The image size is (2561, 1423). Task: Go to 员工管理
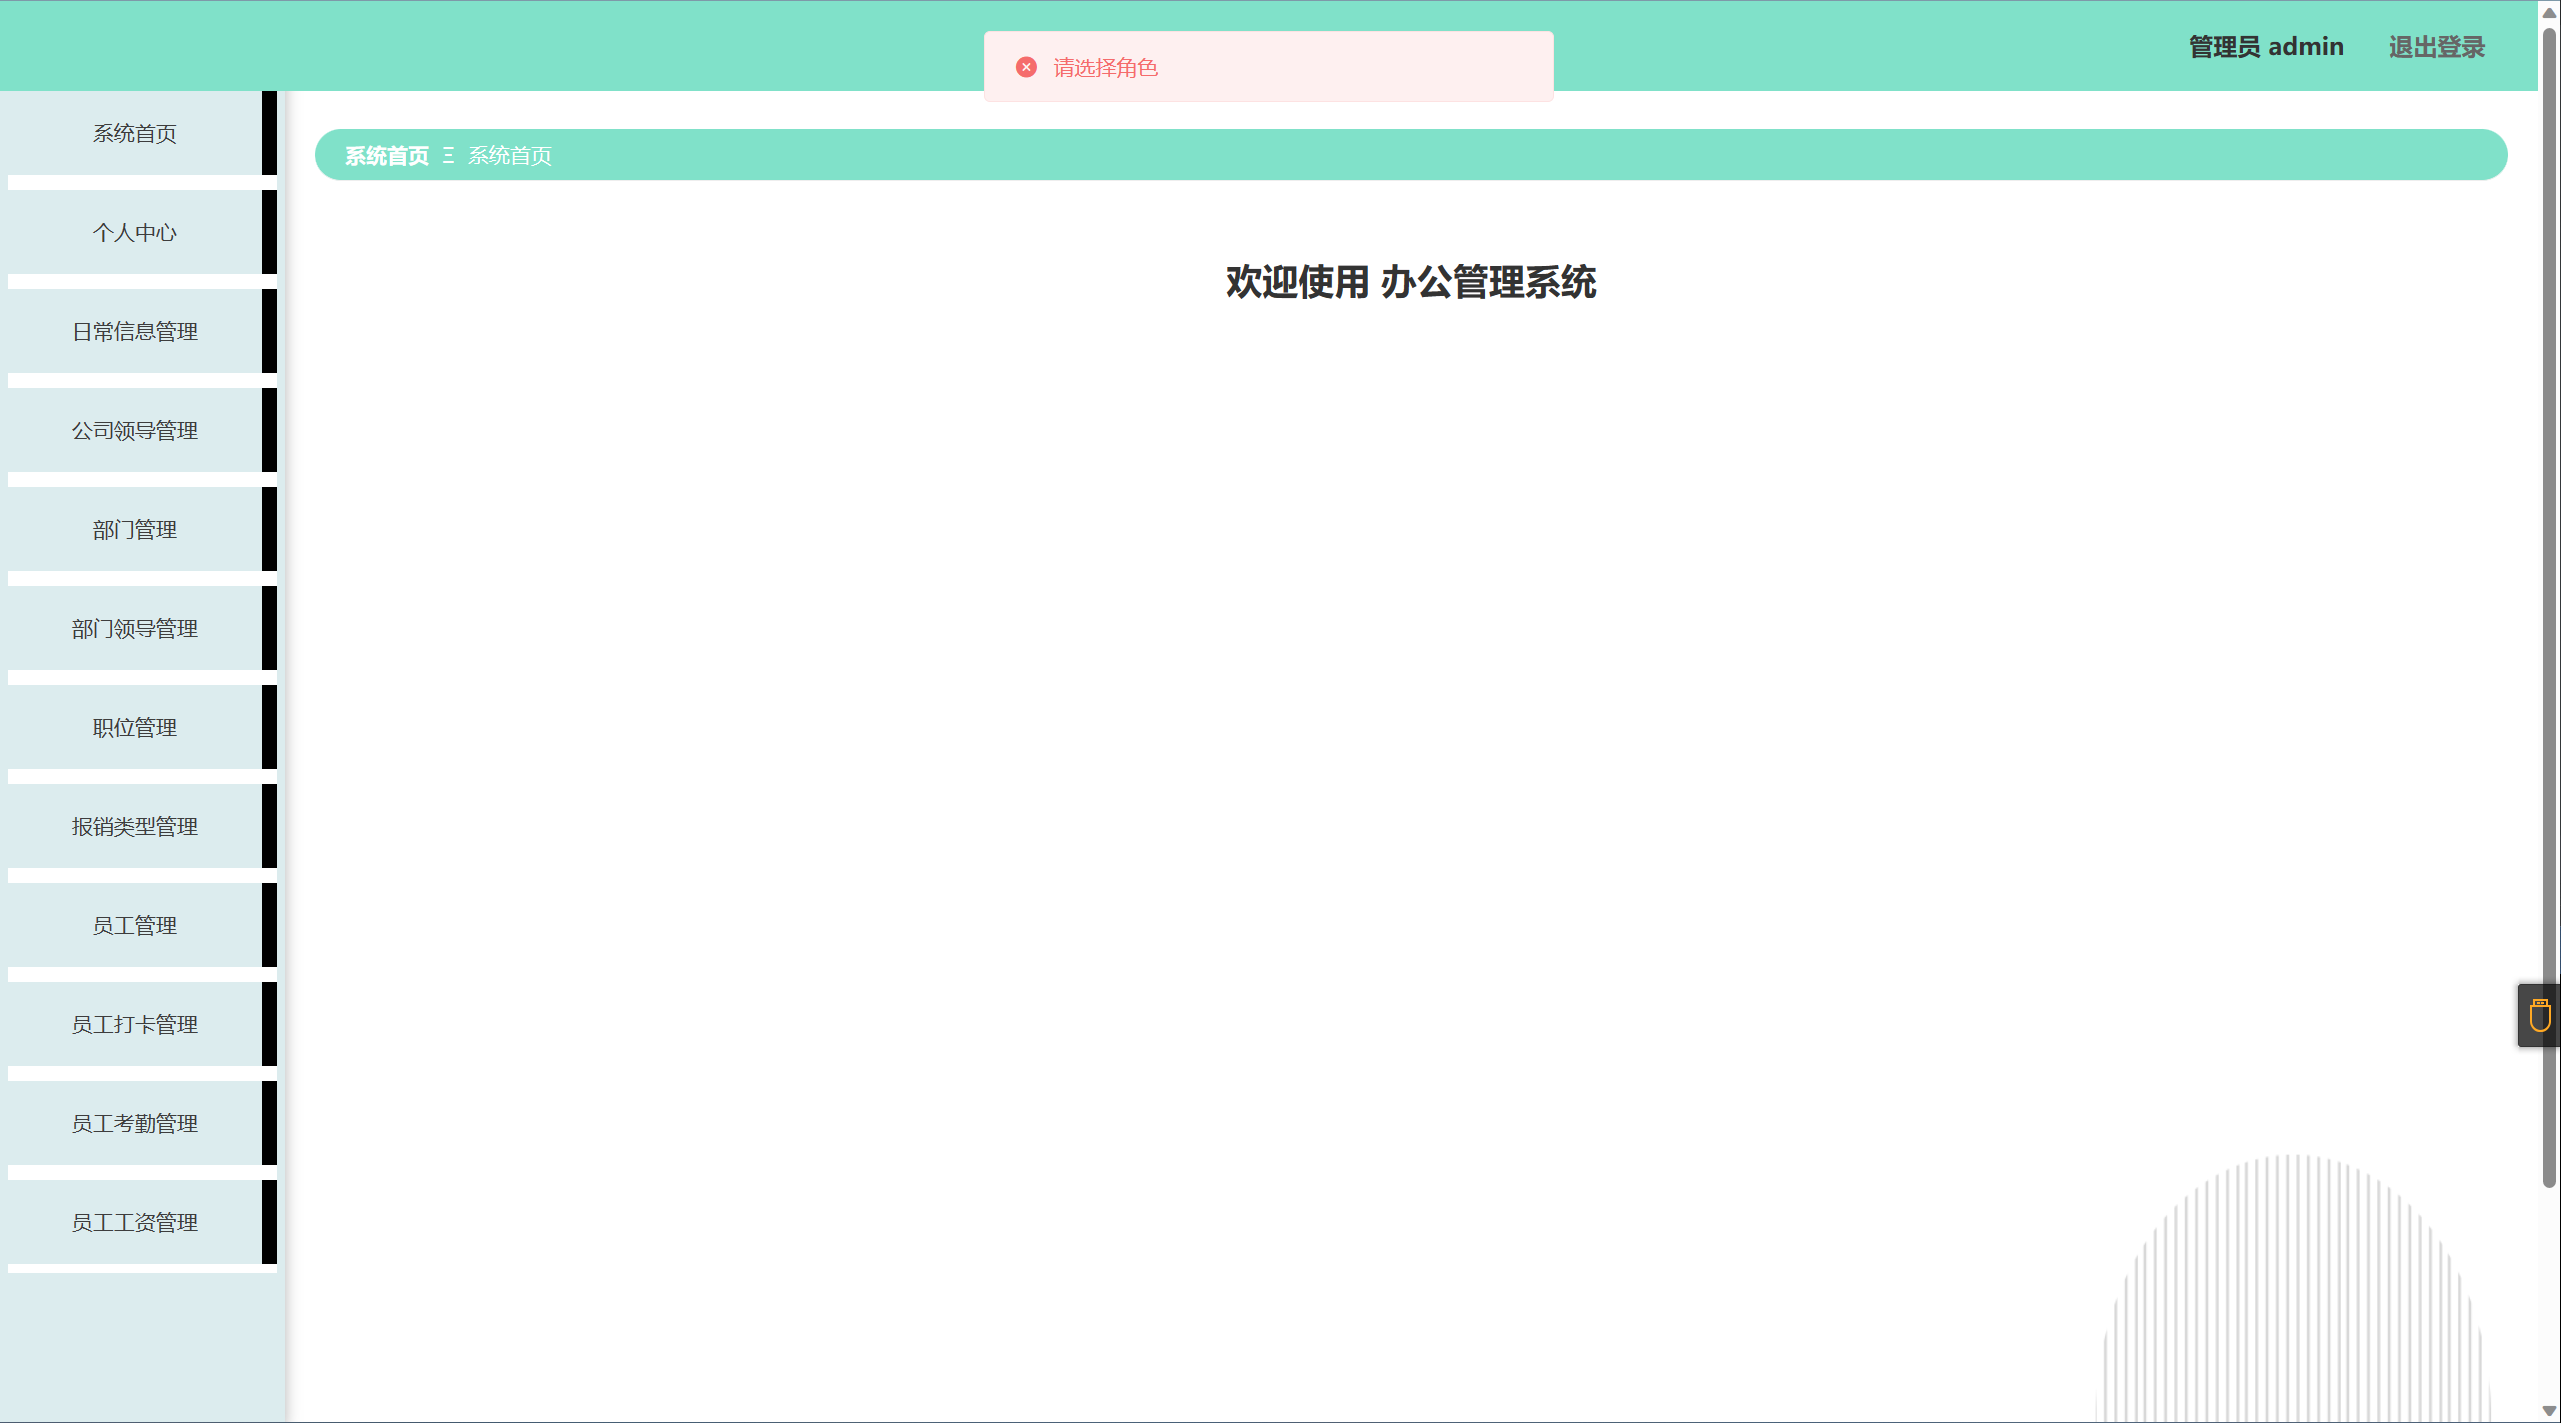pyautogui.click(x=135, y=926)
